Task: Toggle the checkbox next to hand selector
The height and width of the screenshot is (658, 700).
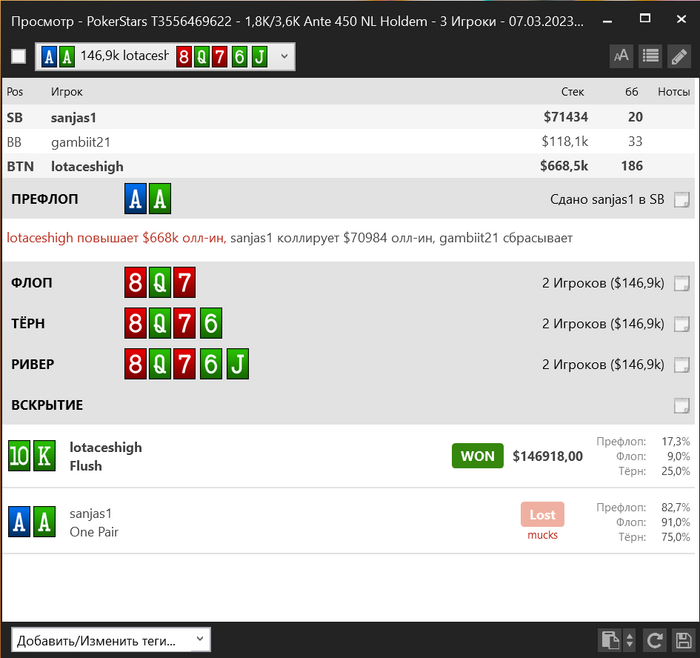Action: click(18, 56)
